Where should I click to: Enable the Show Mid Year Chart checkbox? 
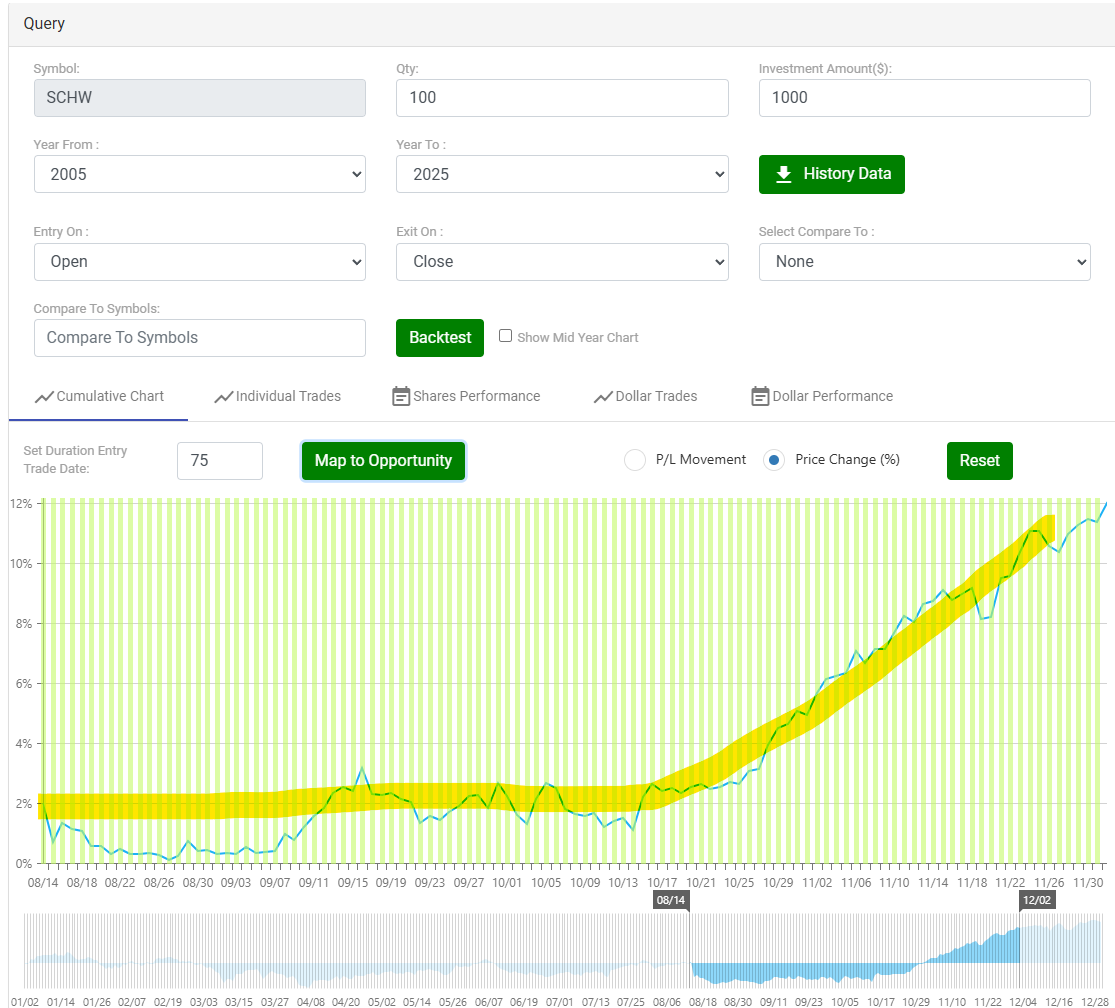click(x=506, y=336)
